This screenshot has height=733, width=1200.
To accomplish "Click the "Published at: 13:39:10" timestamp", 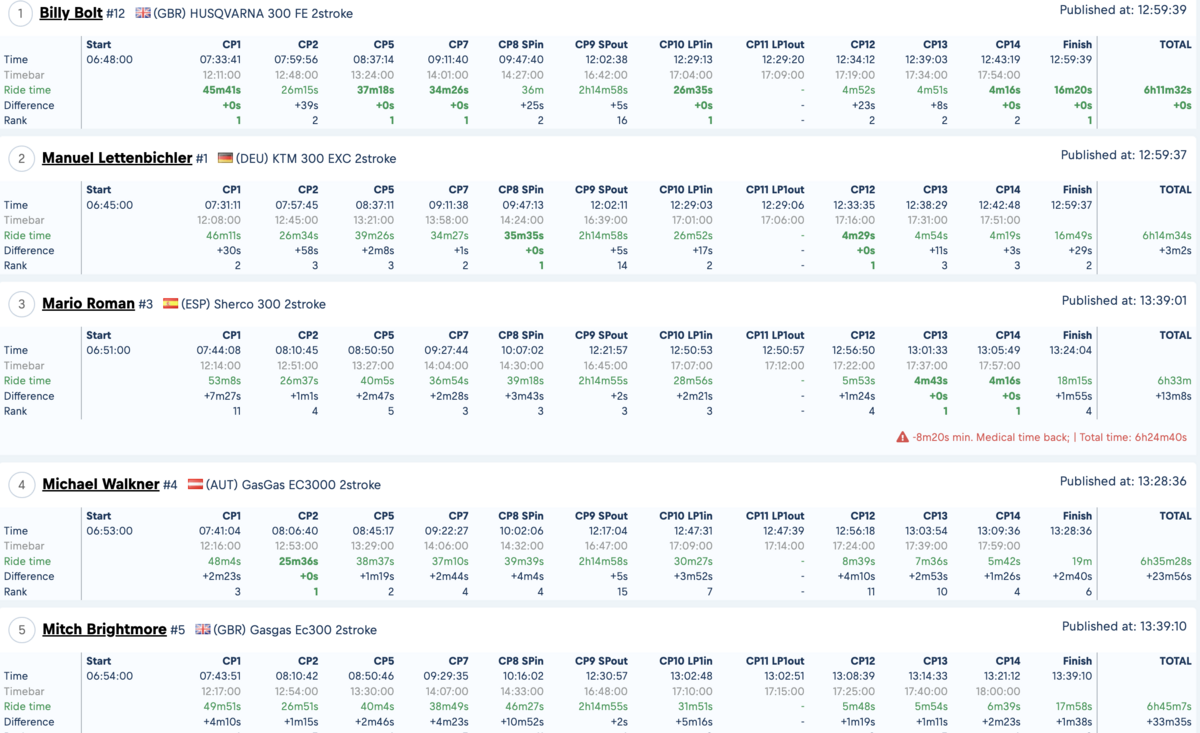I will point(1124,626).
